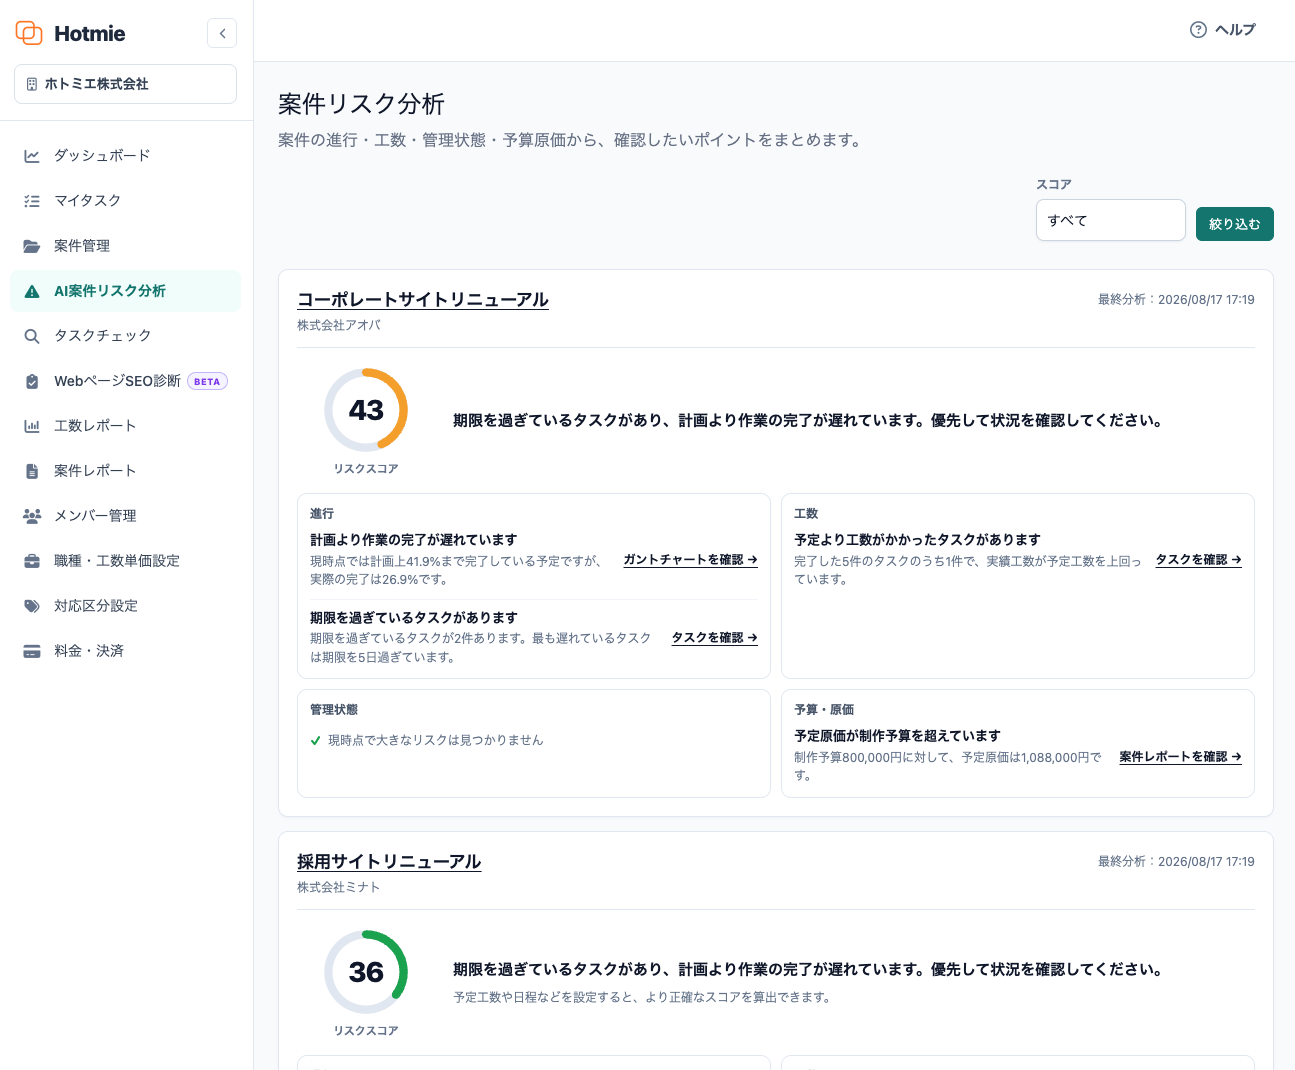Open the 採用サイトリニューアル project link
This screenshot has width=1295, height=1070.
coord(389,861)
